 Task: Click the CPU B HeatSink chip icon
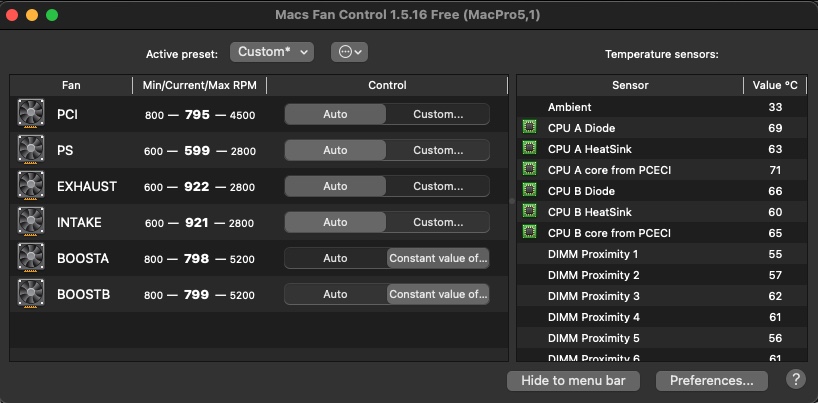point(529,212)
